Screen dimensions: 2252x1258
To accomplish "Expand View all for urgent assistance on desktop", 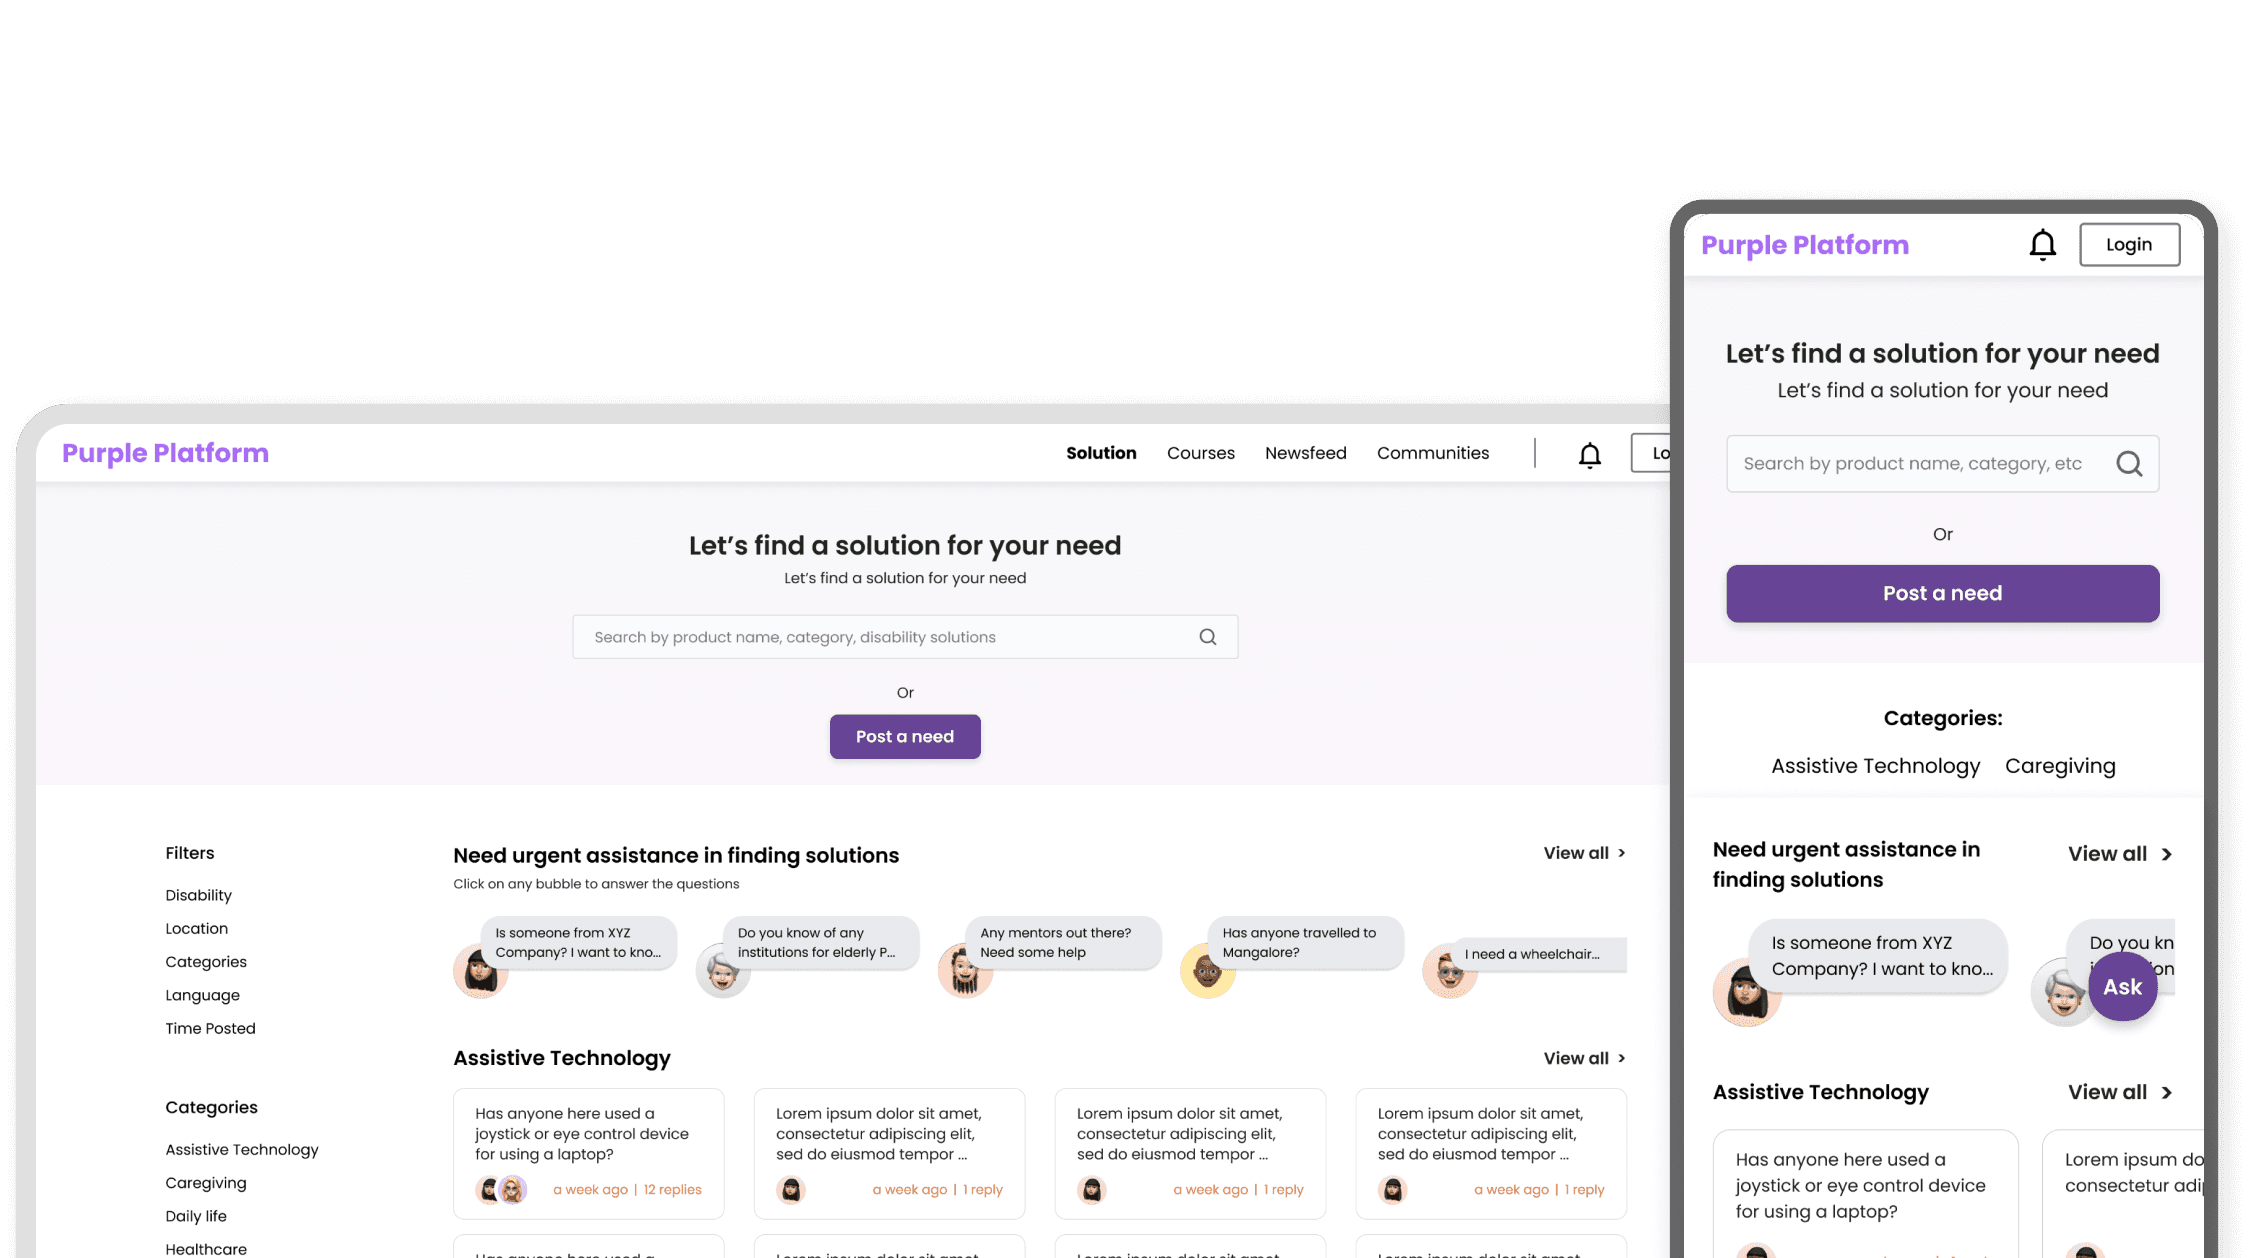I will point(1585,853).
